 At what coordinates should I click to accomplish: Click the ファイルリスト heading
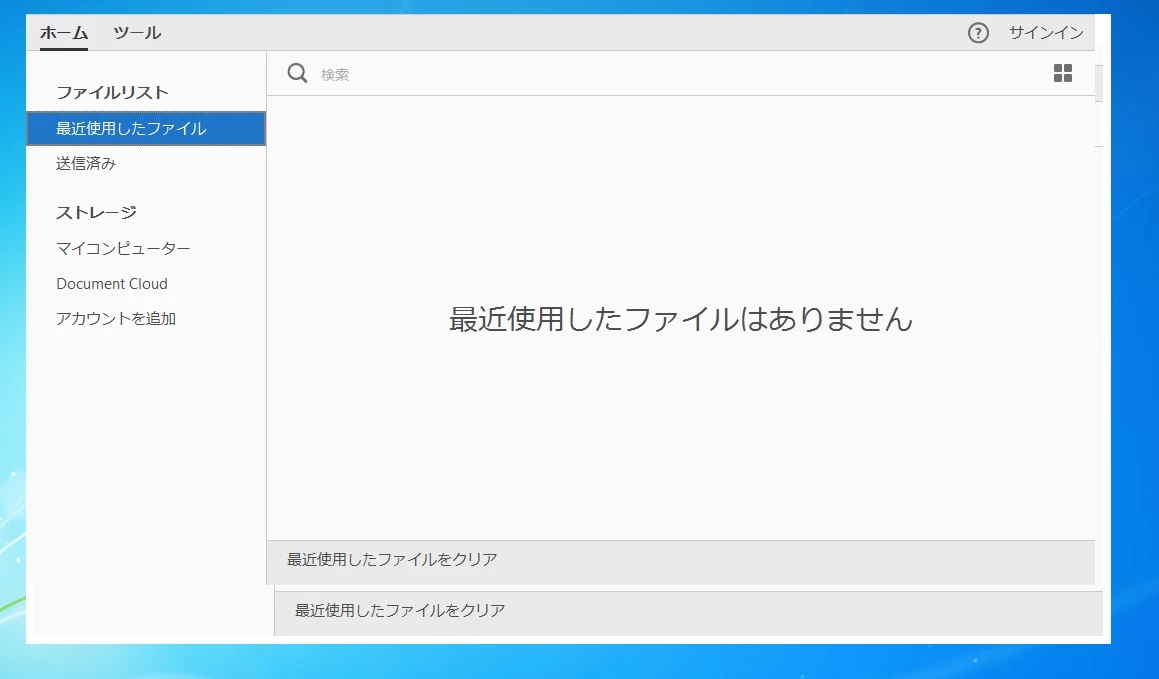click(112, 92)
